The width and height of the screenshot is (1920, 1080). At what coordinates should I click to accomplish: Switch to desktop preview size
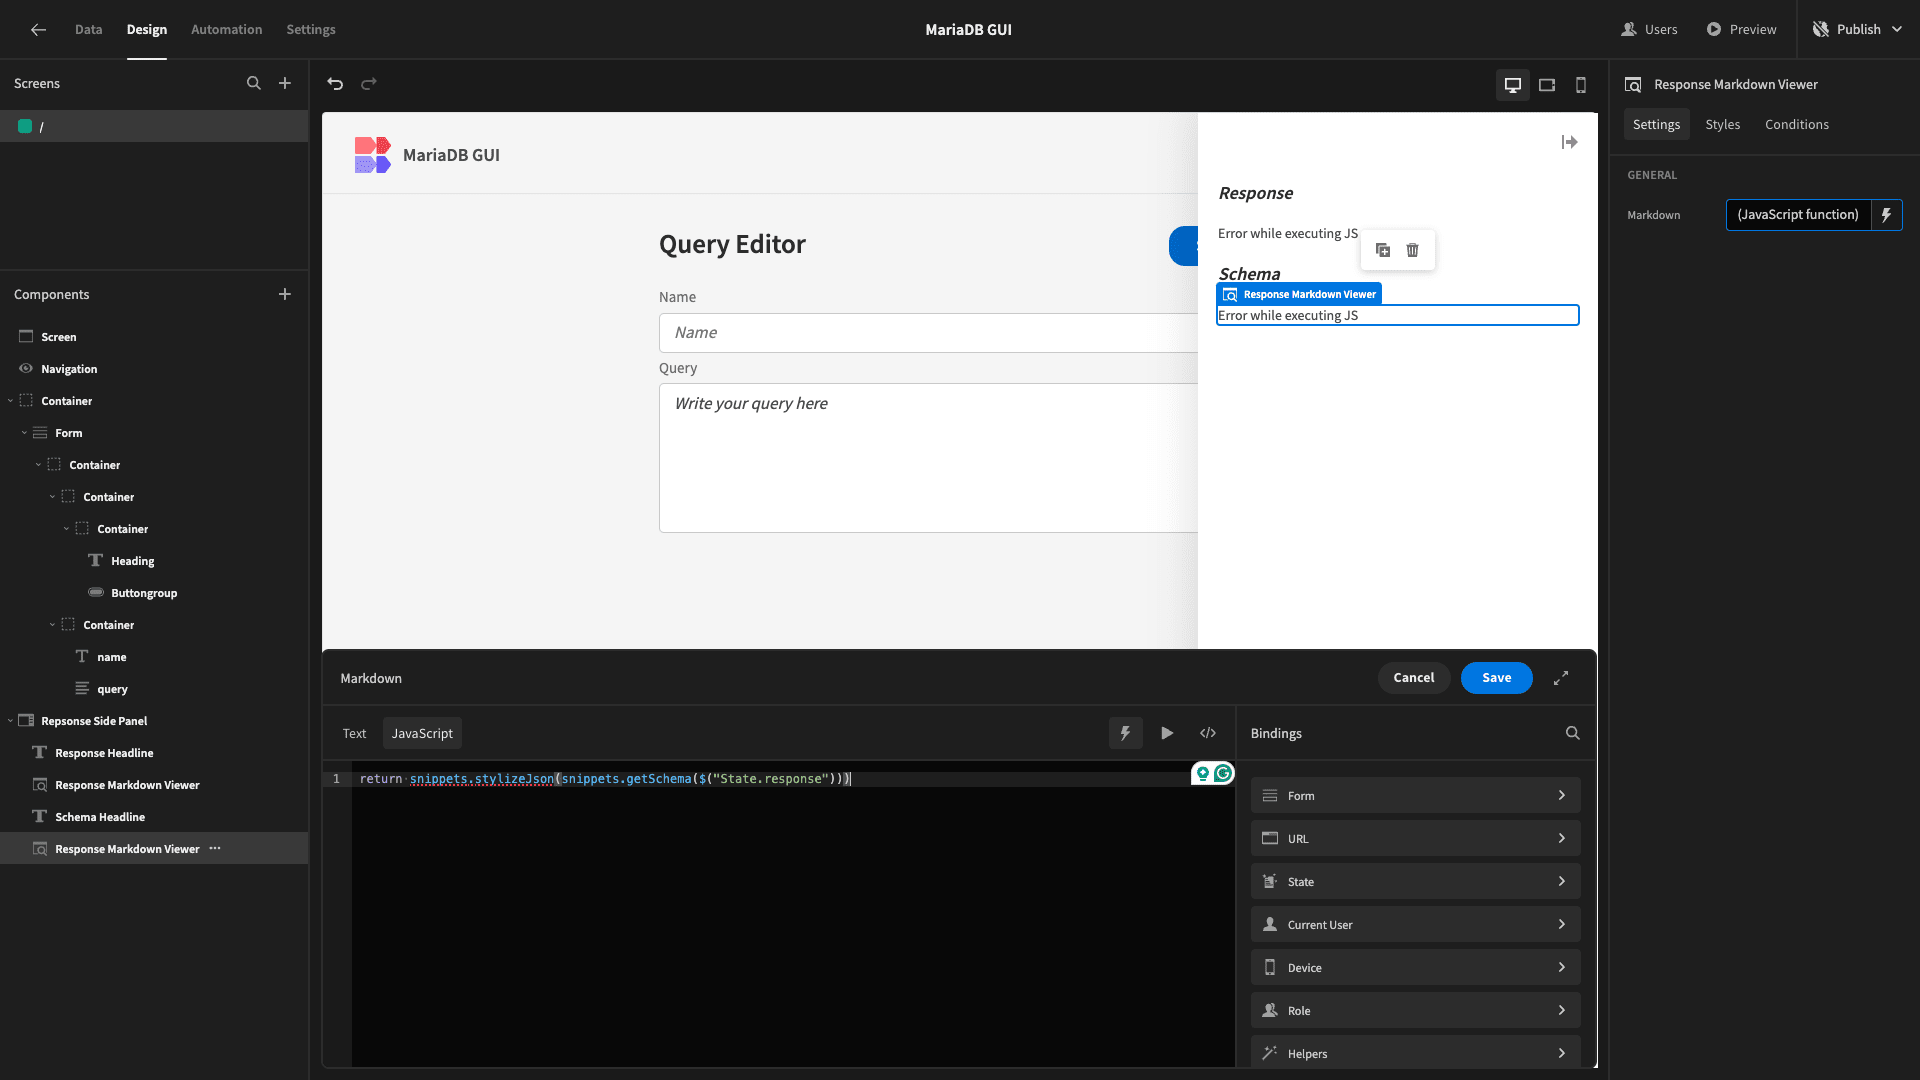1513,85
